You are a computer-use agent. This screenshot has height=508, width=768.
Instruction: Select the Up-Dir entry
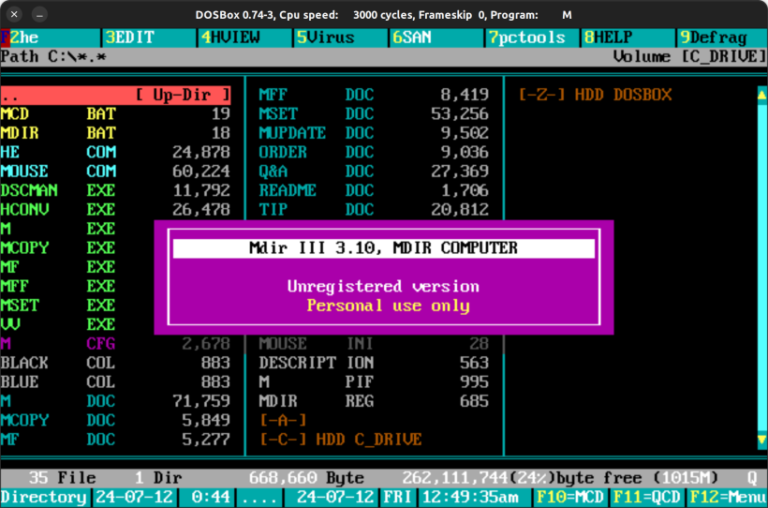point(116,95)
